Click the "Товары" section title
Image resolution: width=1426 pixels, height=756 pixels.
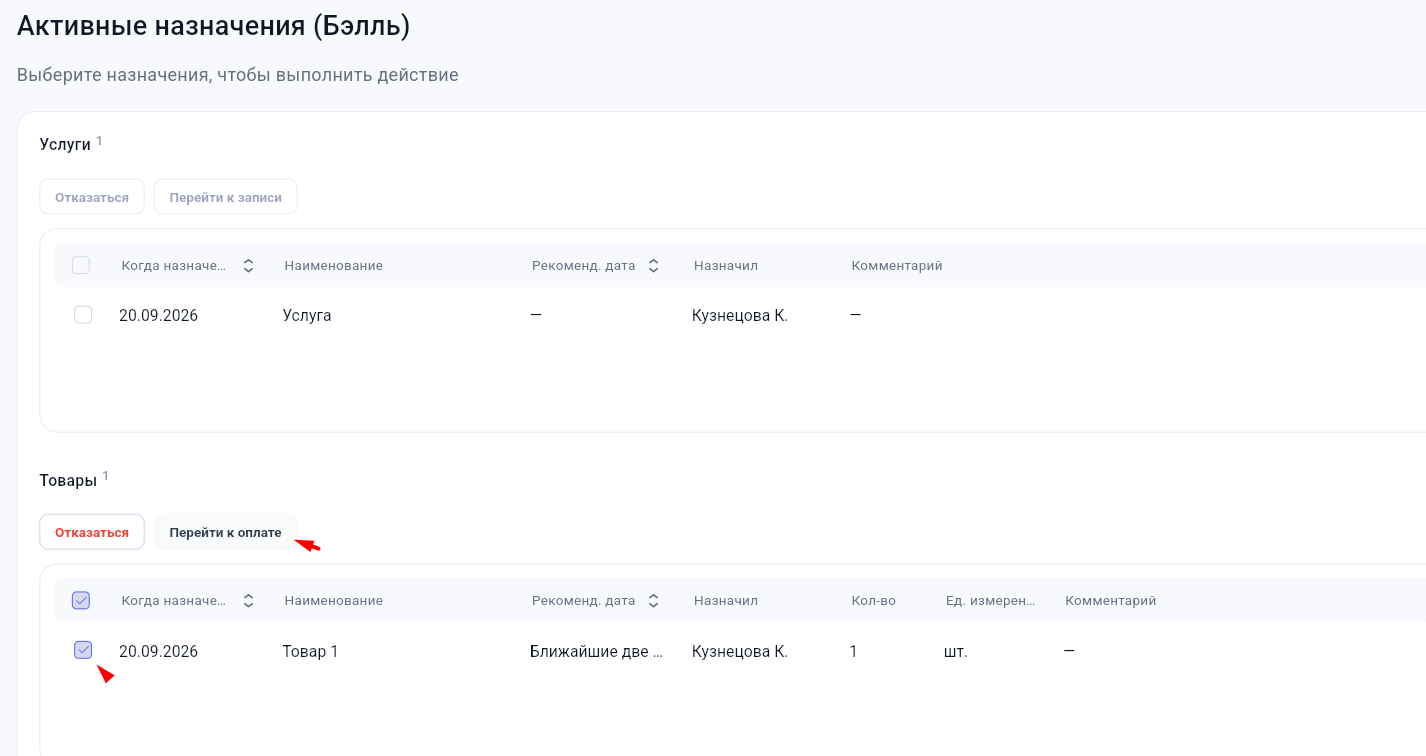point(68,481)
